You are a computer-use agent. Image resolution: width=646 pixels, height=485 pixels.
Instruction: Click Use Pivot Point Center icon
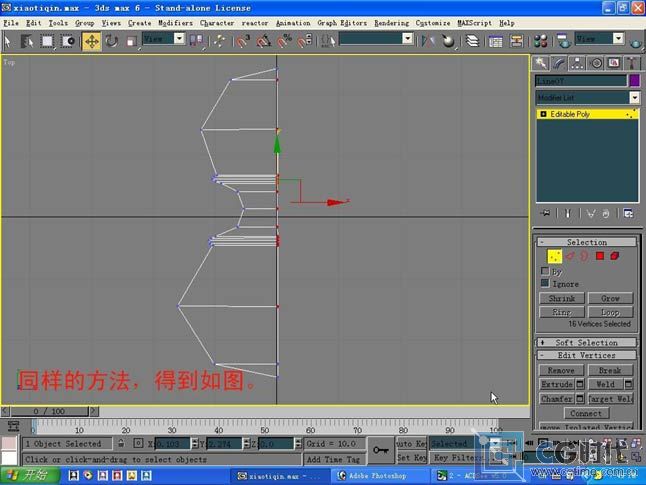(196, 41)
